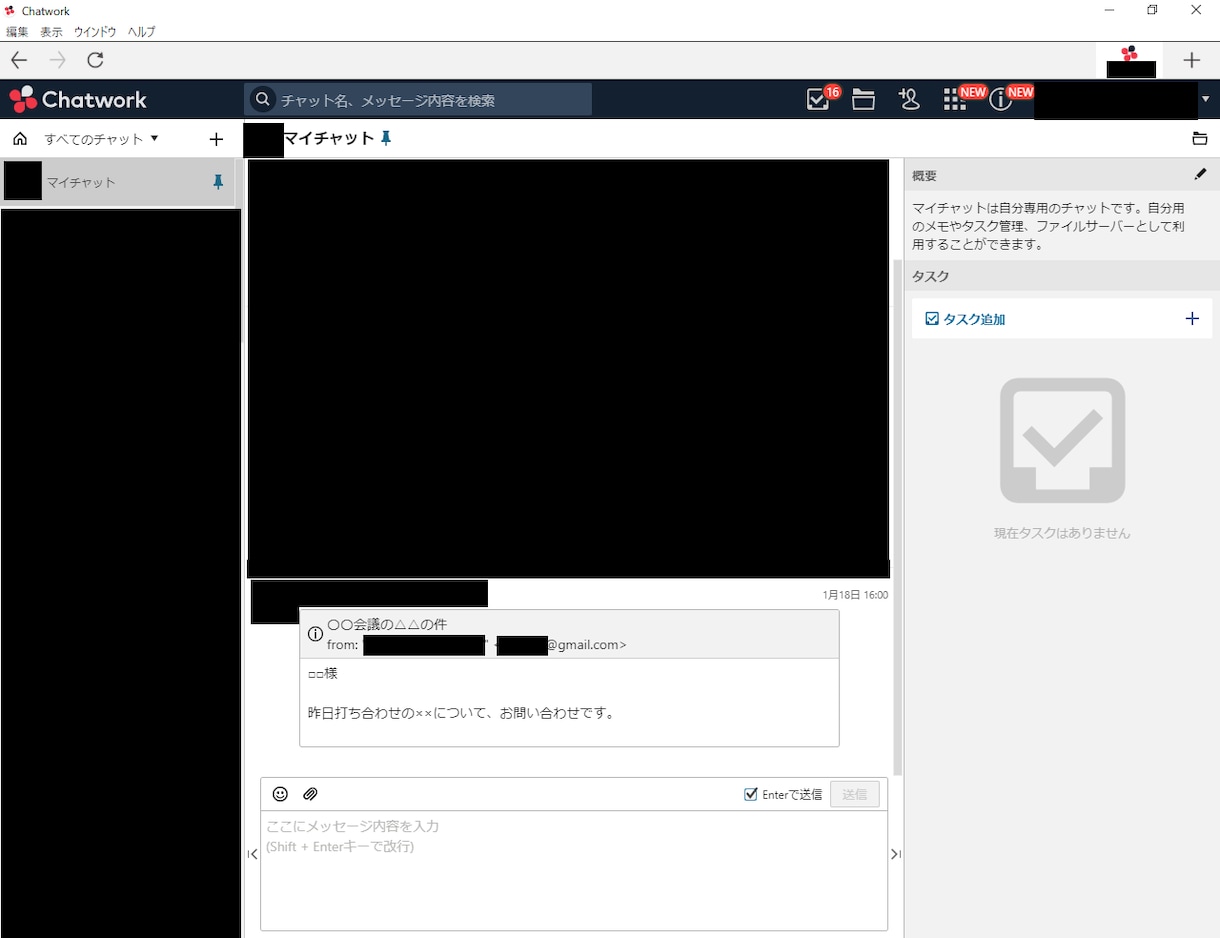Open the app grid icon marked NEW
Viewport: 1220px width, 938px height.
tap(954, 99)
